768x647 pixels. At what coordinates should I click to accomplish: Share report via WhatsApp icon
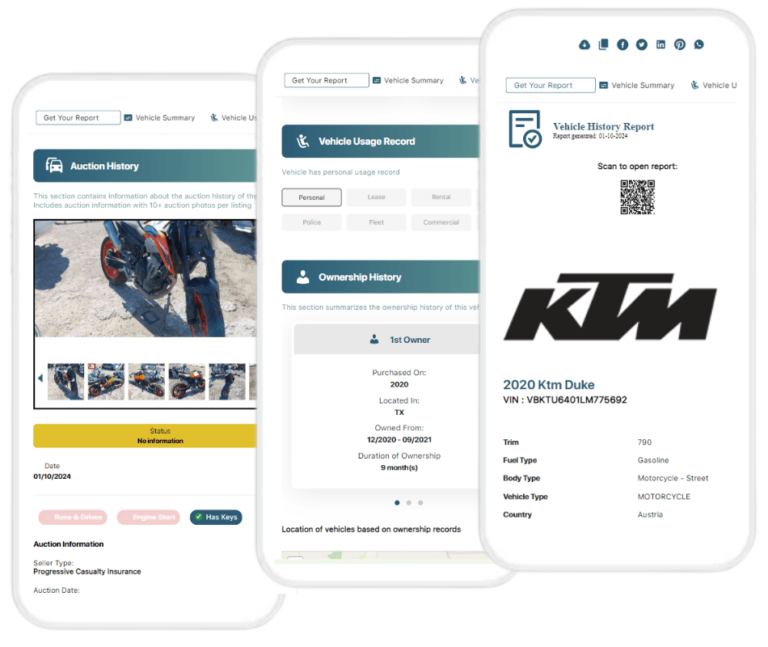point(698,45)
